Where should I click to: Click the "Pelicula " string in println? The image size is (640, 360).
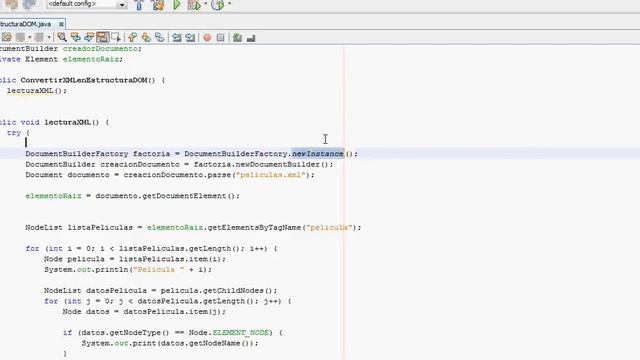pyautogui.click(x=159, y=269)
